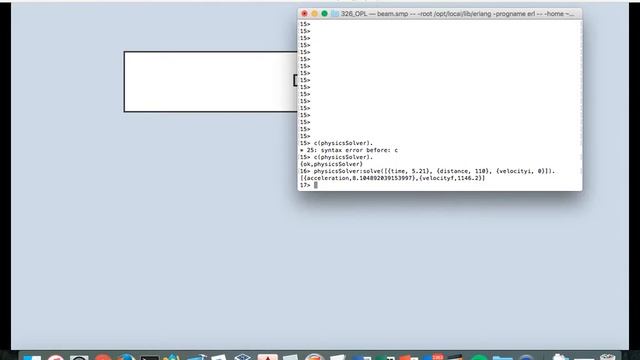Click the '16> physicsSolver:solve' command line
Image resolution: width=640 pixels, height=360 pixels.
click(x=427, y=171)
